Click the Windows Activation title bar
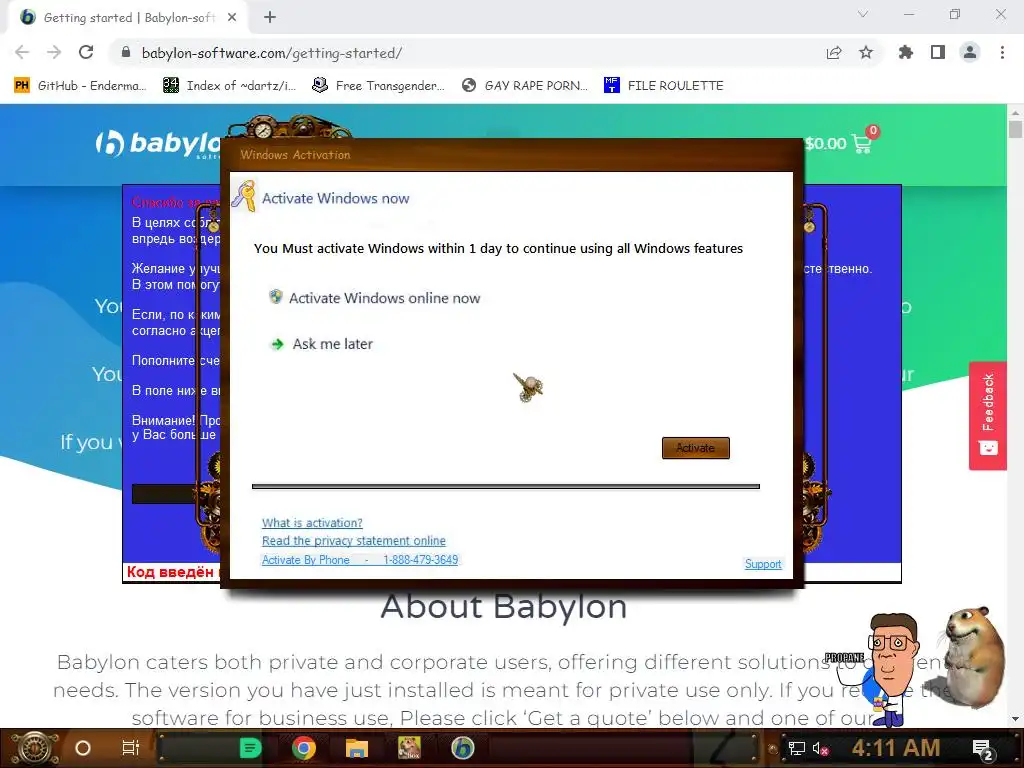Screen dimensions: 1024x768 coord(511,155)
